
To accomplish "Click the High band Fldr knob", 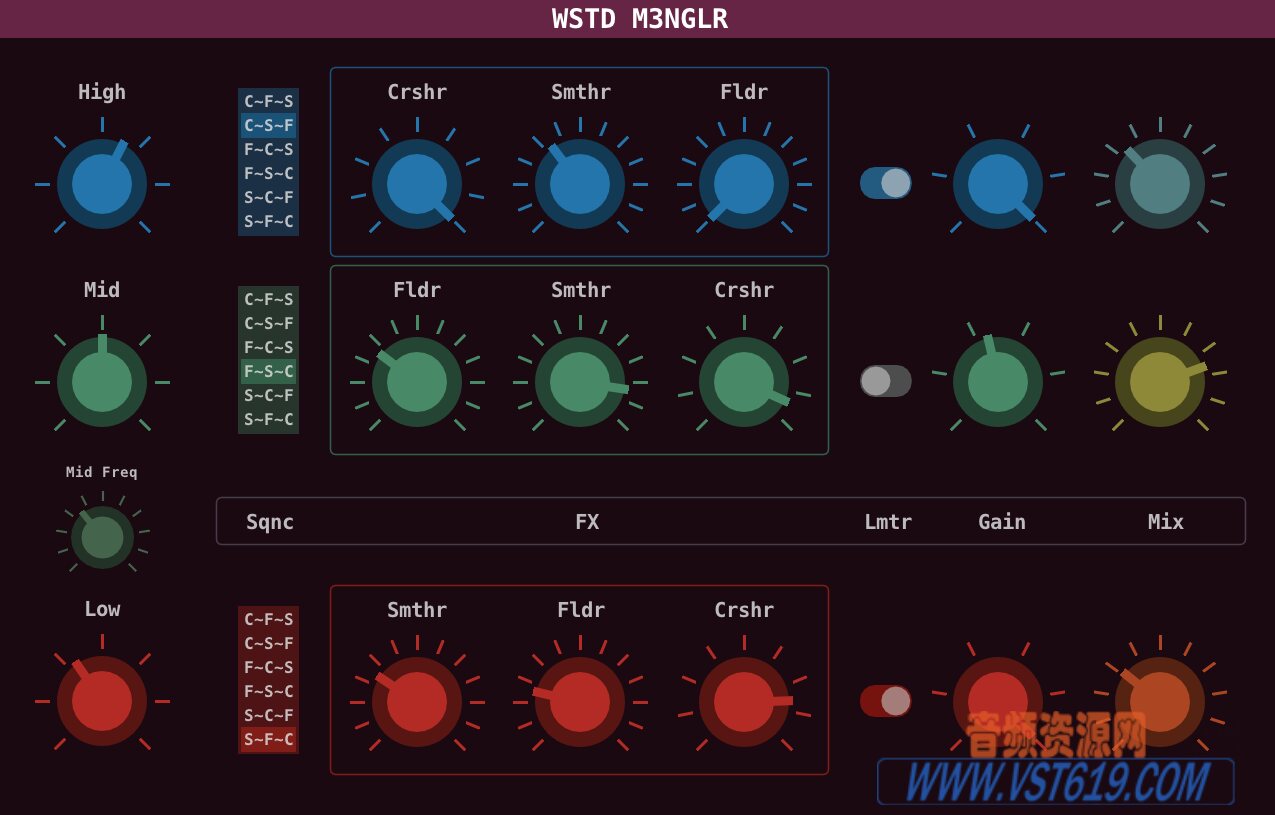I will pyautogui.click(x=744, y=183).
